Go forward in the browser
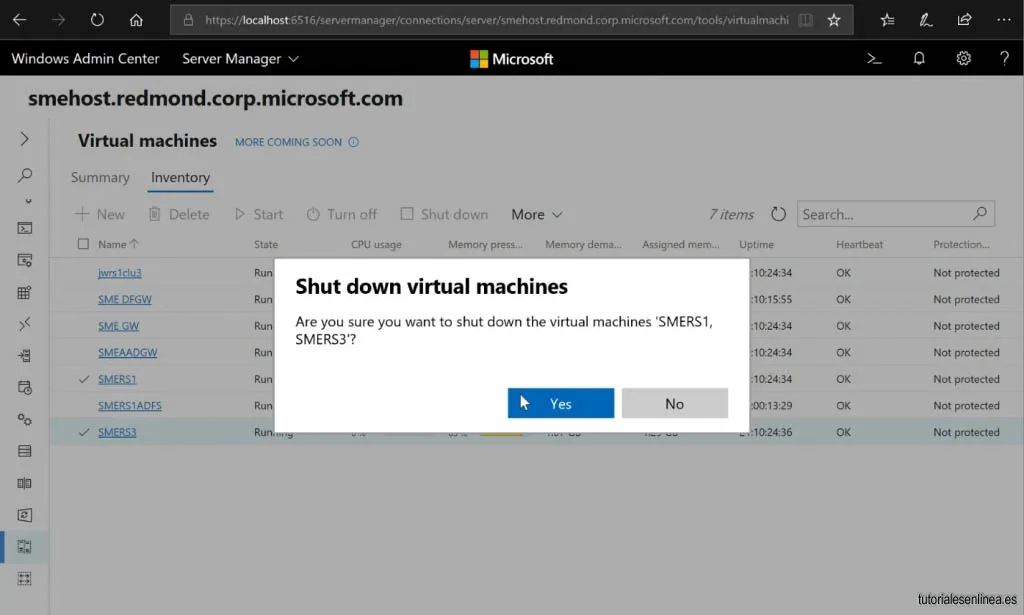The width and height of the screenshot is (1024, 615). coord(59,20)
